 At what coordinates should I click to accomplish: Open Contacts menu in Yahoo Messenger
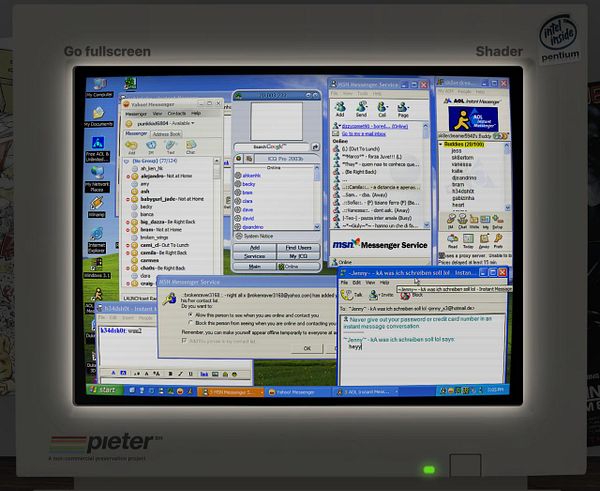pyautogui.click(x=176, y=114)
